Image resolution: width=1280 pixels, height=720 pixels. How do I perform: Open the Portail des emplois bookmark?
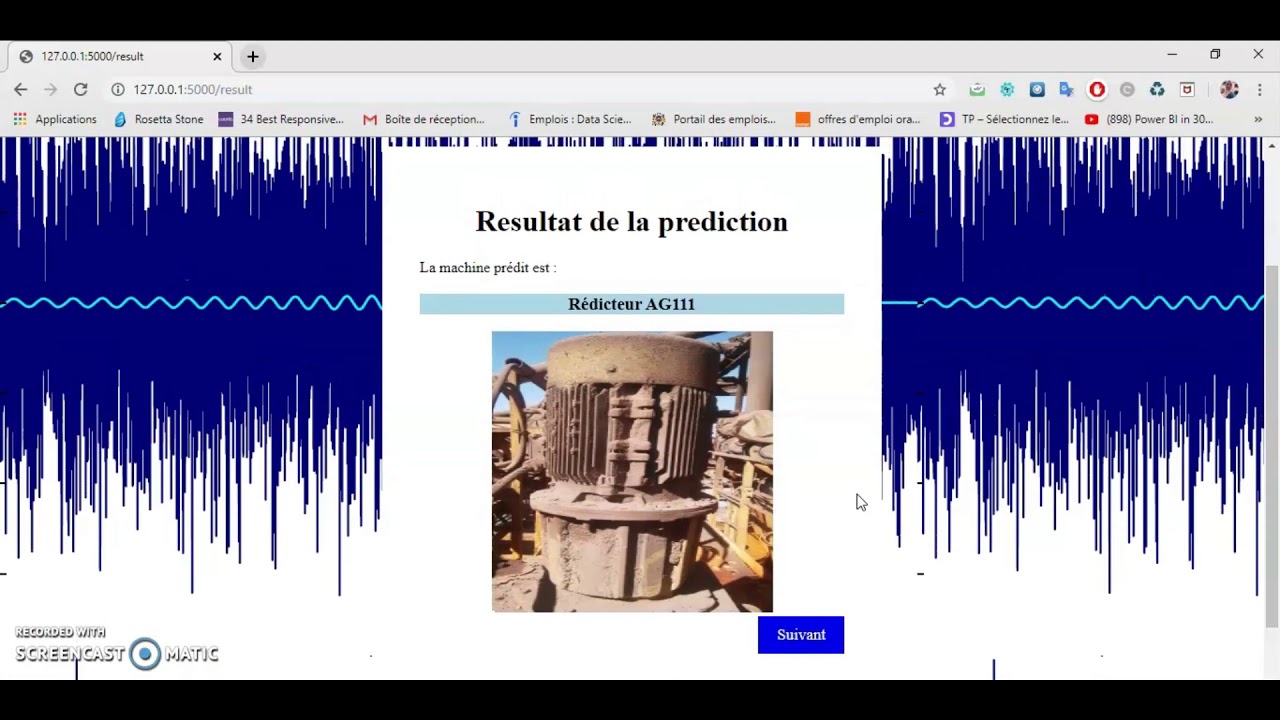(x=713, y=119)
